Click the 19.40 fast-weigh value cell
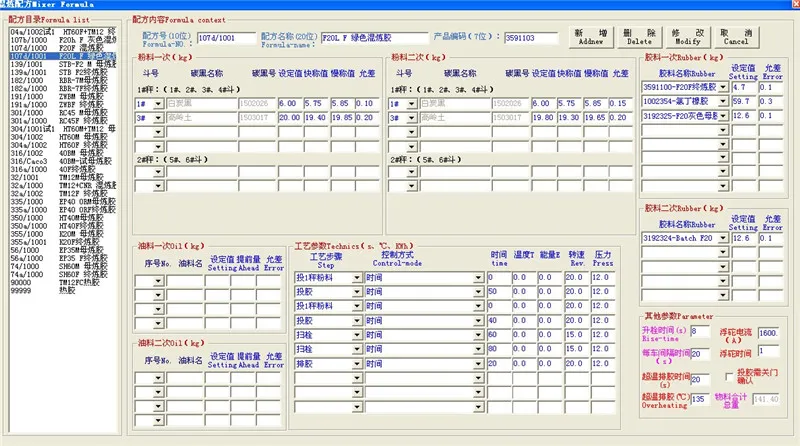800x446 pixels. tap(316, 118)
